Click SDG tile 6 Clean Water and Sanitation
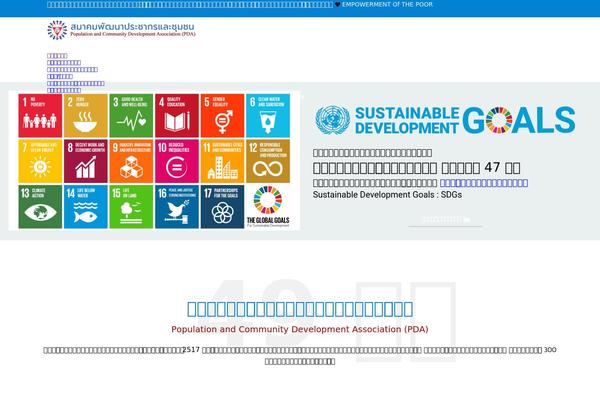This screenshot has height=400, width=600. pos(268,116)
